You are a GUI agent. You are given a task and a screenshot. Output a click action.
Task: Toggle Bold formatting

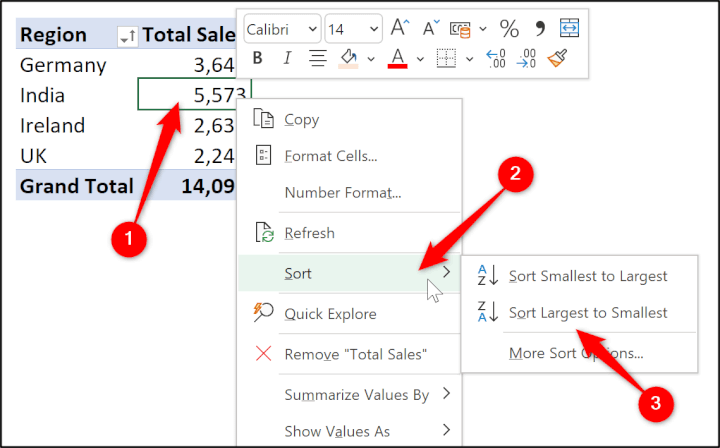click(258, 58)
